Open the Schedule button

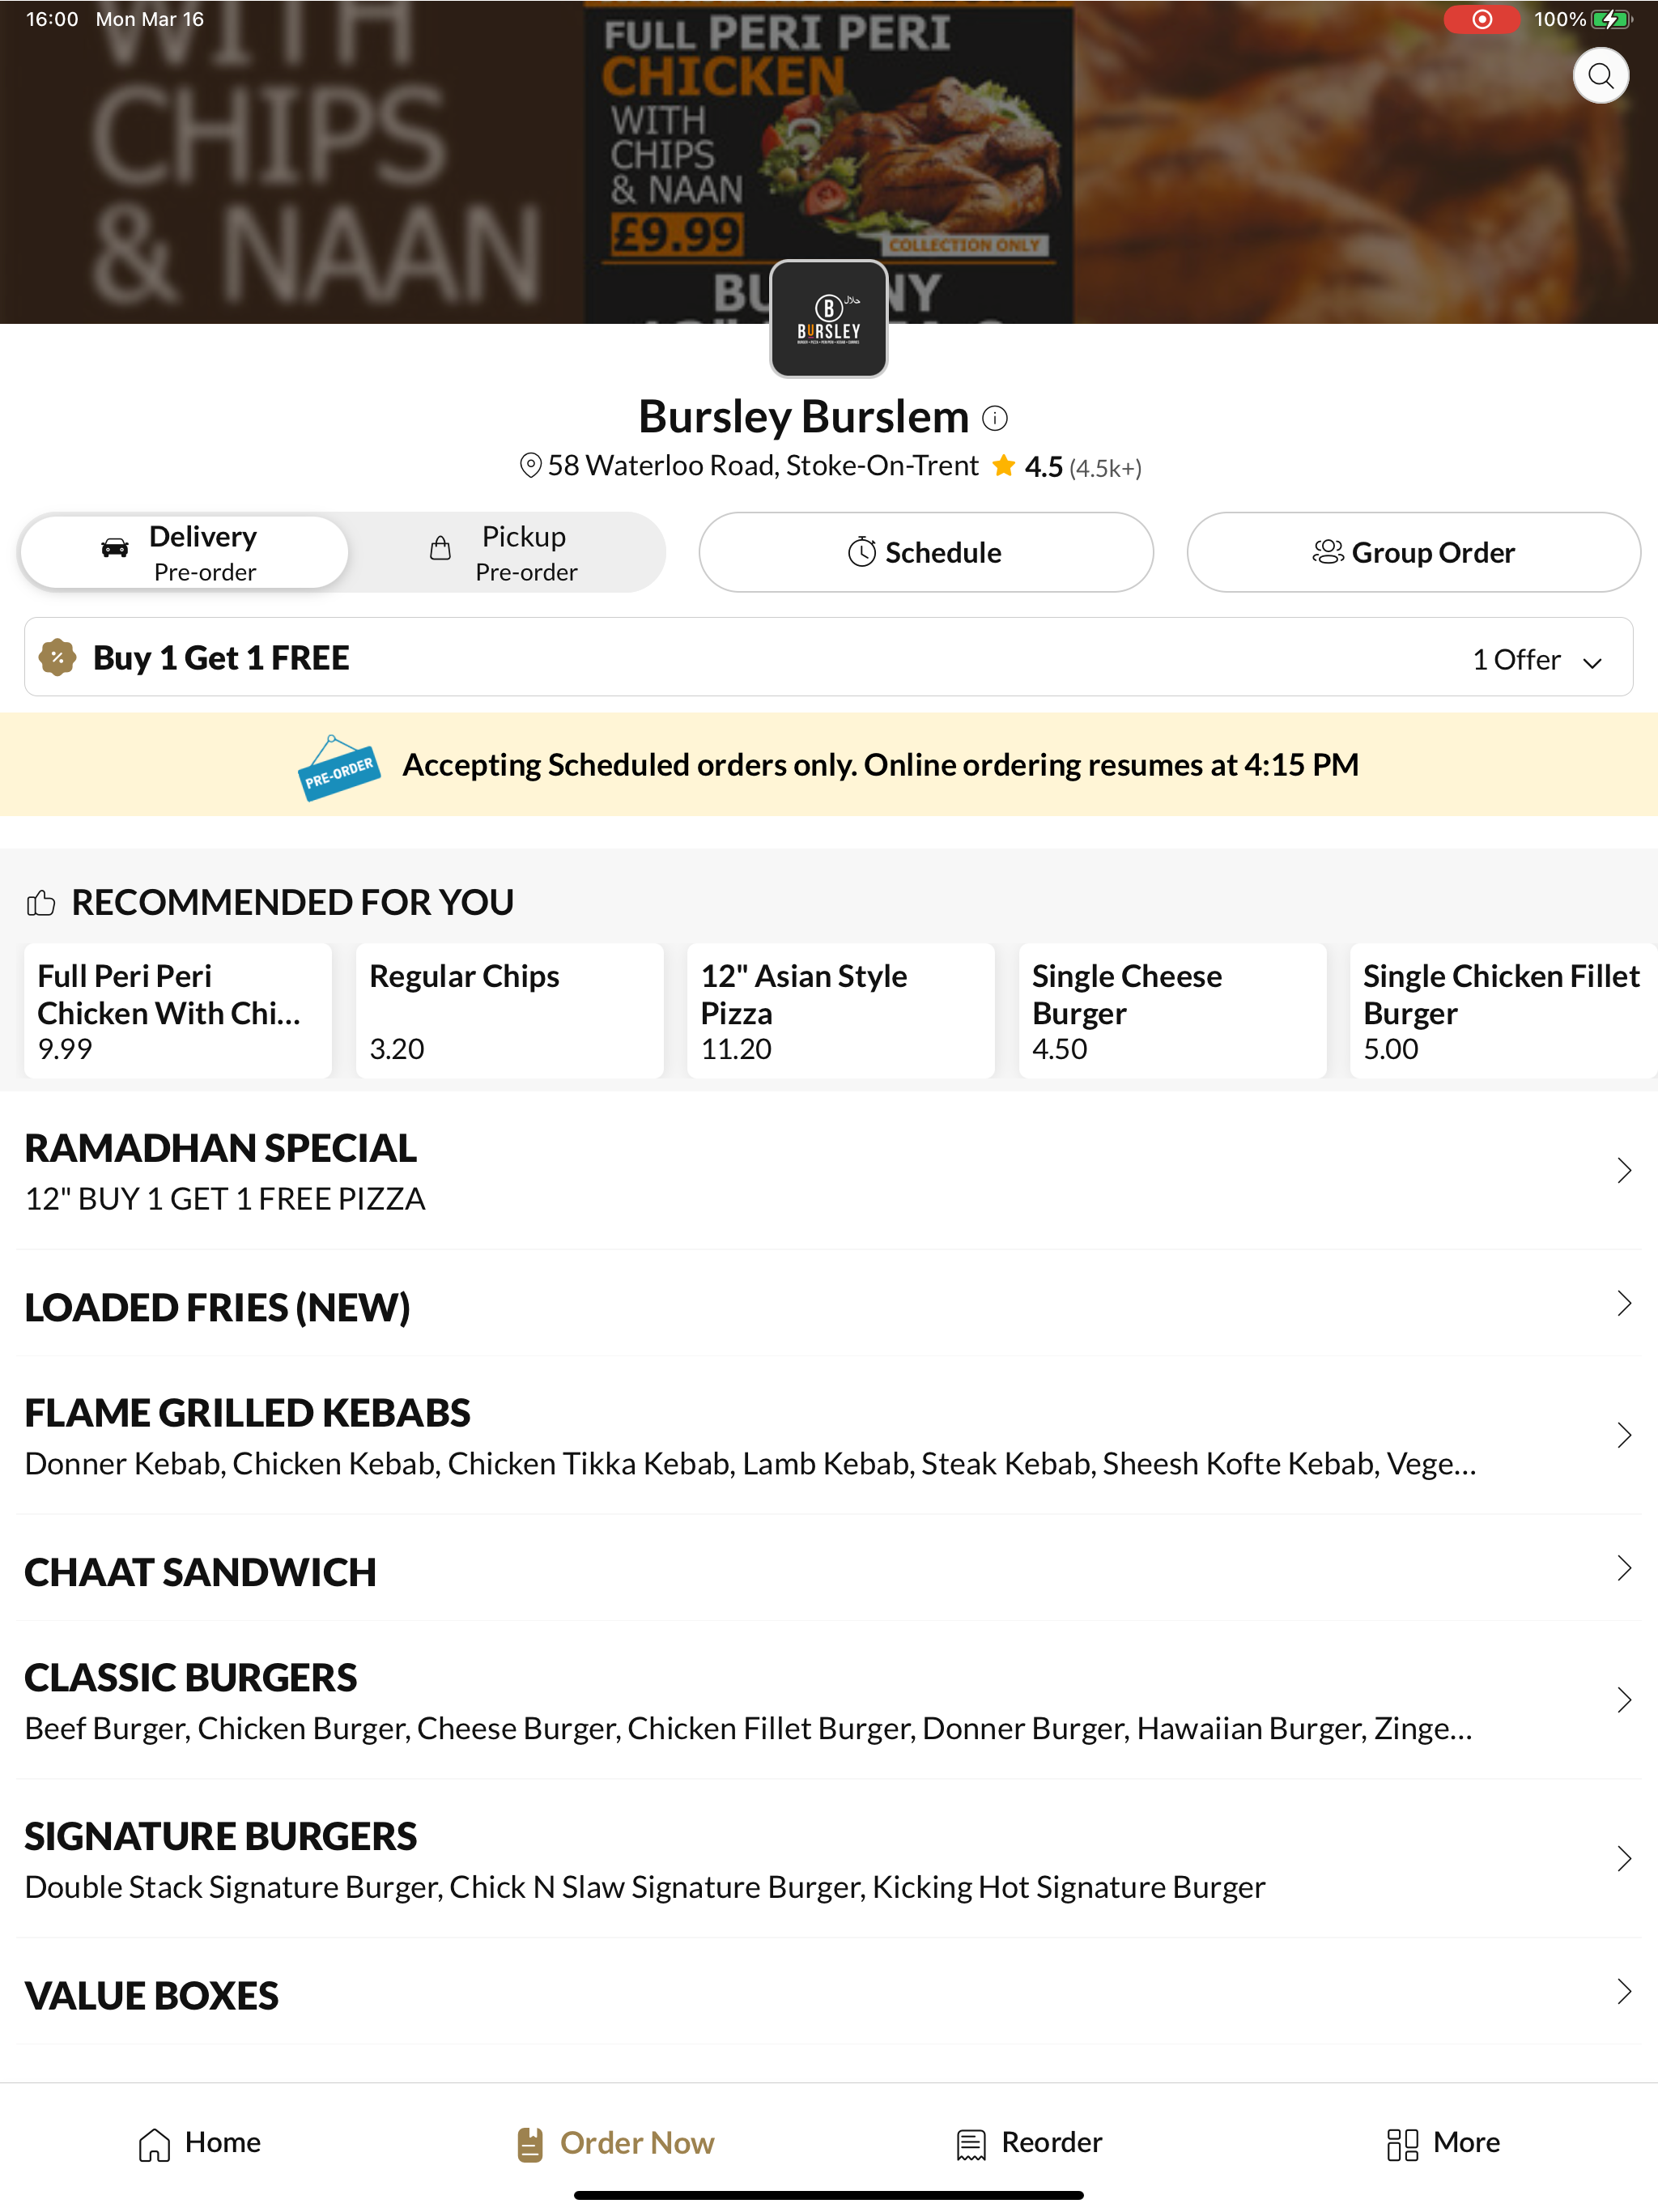point(926,552)
